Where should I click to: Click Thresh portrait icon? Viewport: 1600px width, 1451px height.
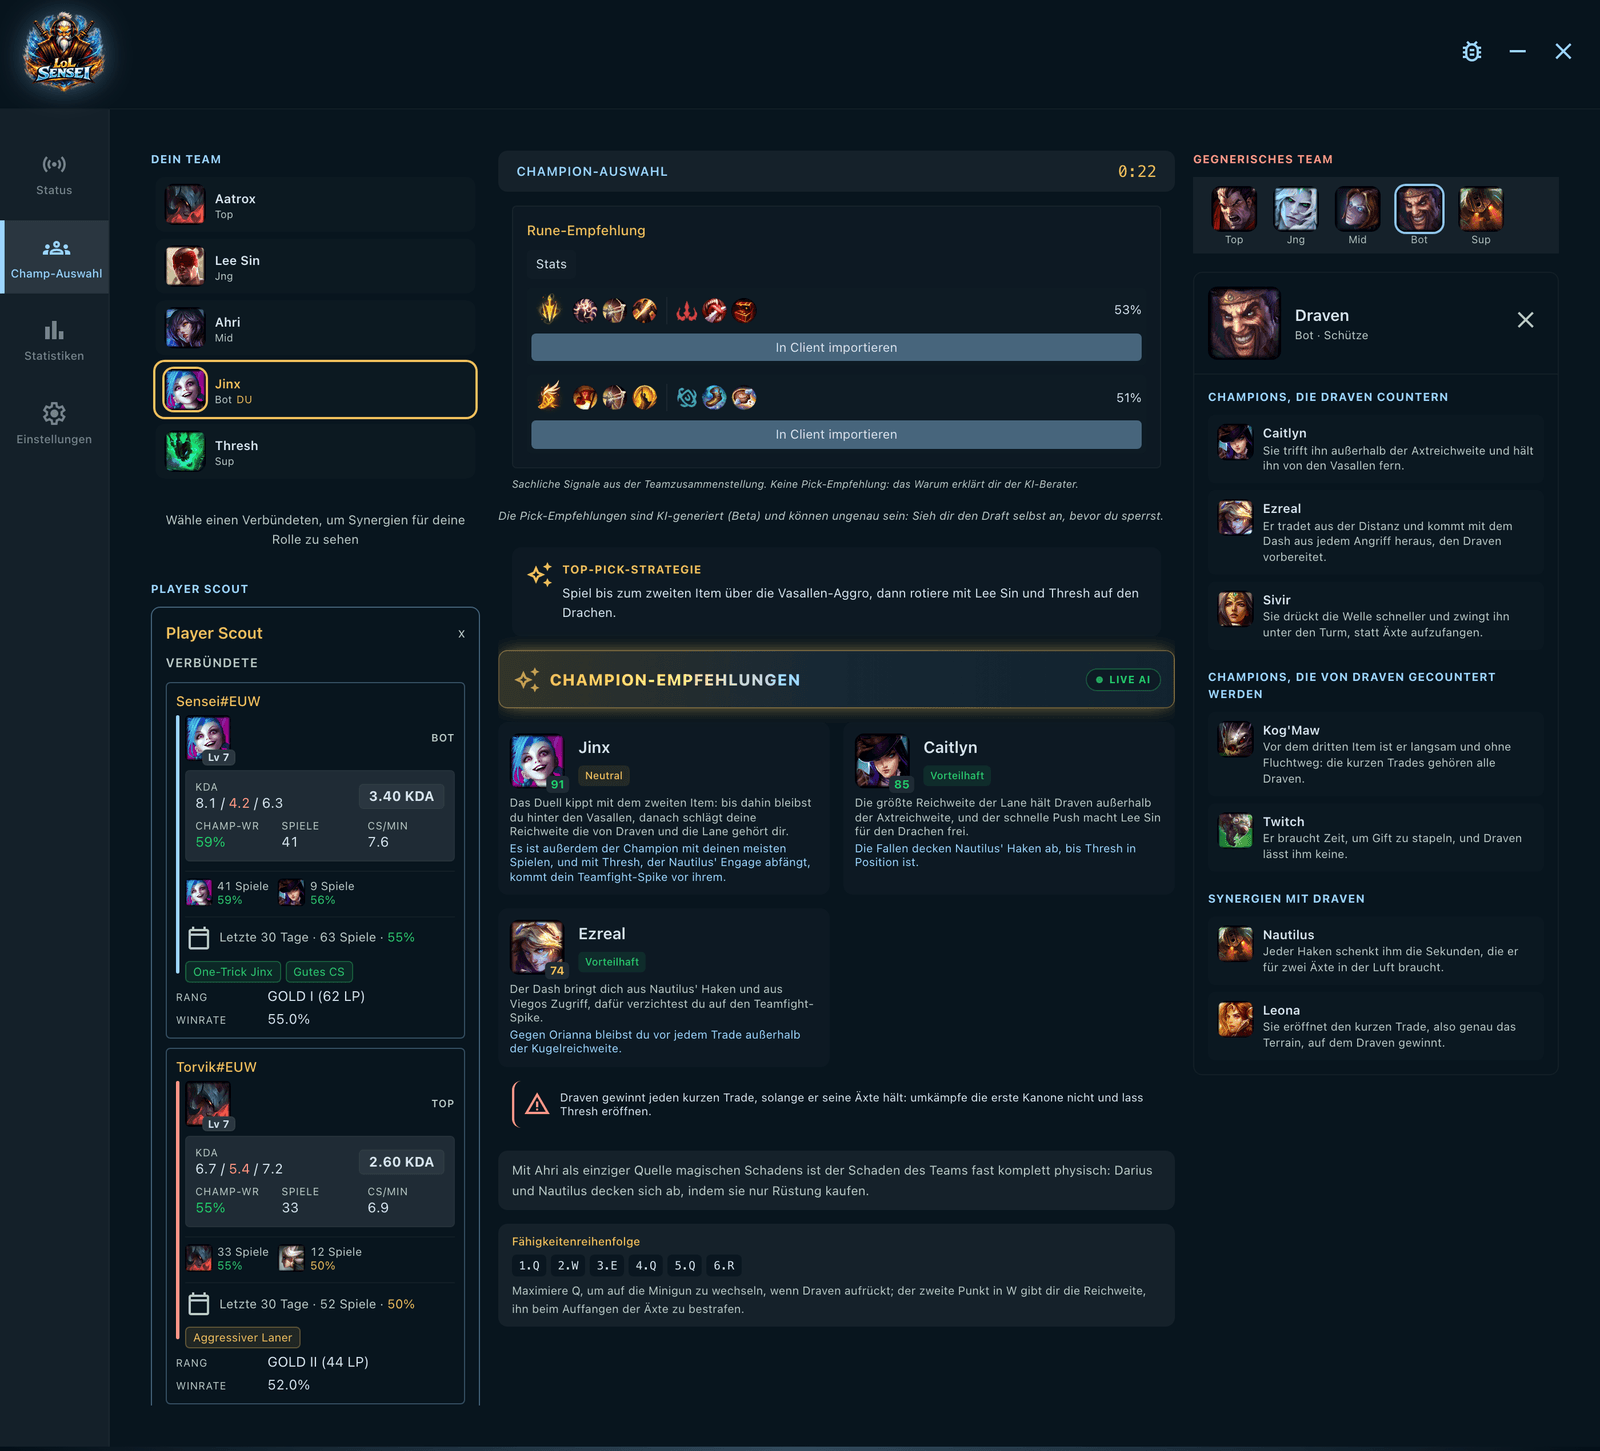pos(185,452)
